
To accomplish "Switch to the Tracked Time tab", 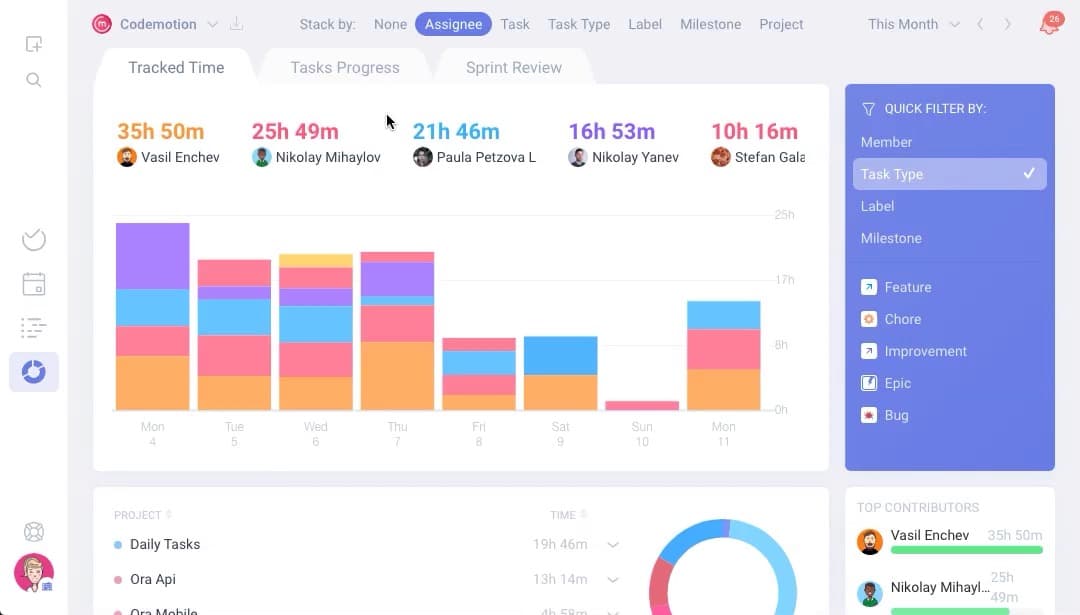I will point(176,67).
